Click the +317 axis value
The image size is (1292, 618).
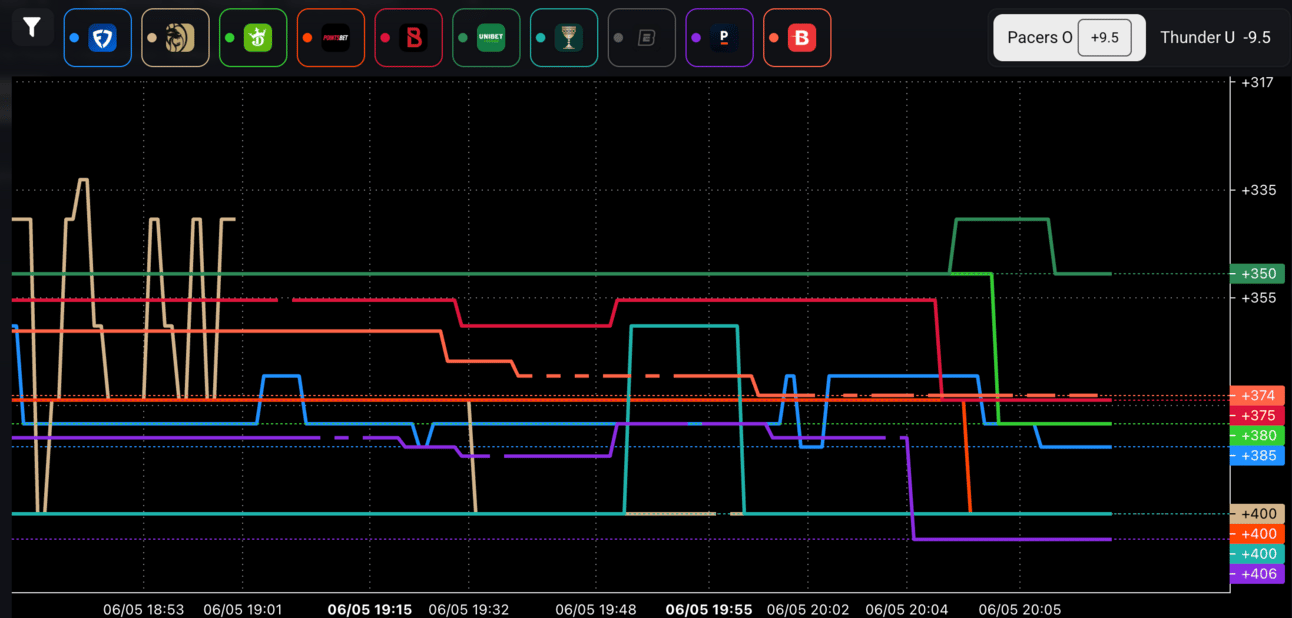point(1257,83)
